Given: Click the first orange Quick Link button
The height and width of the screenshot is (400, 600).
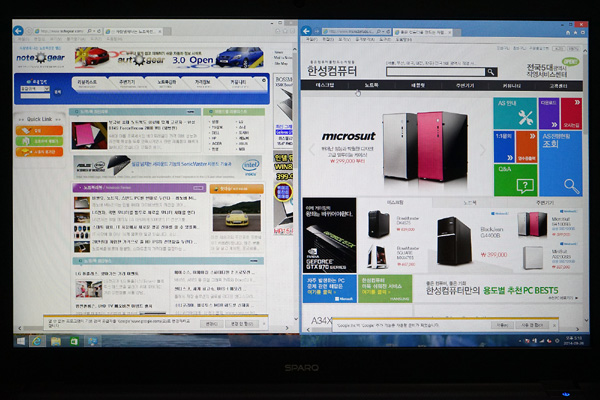Looking at the screenshot, I should [39, 131].
